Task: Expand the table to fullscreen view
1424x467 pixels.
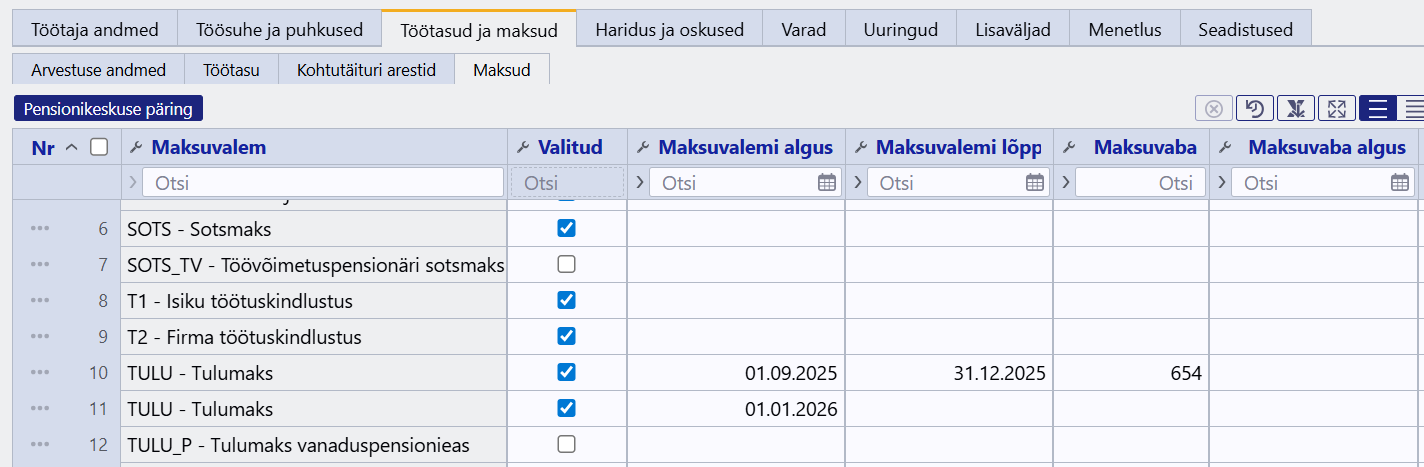Action: pyautogui.click(x=1336, y=108)
